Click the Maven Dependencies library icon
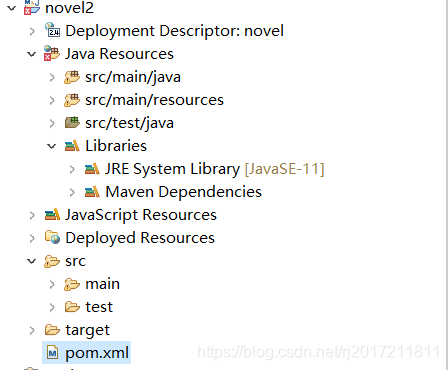 click(92, 192)
